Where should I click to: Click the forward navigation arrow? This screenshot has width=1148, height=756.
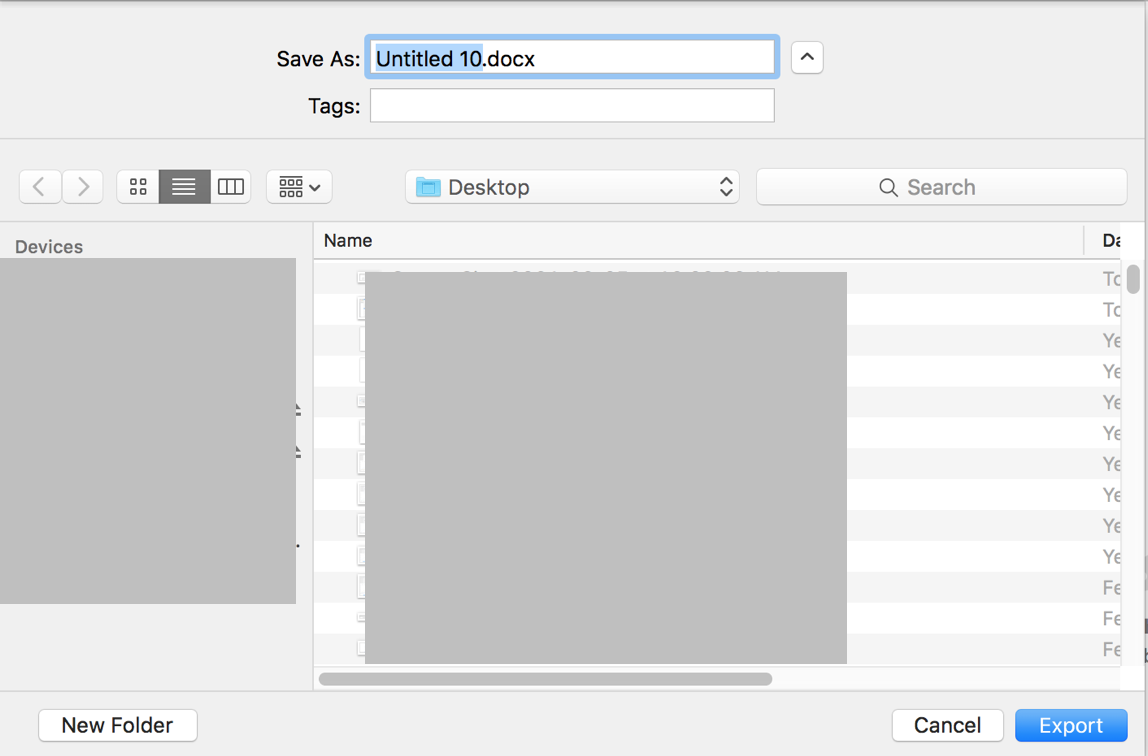tap(83, 186)
